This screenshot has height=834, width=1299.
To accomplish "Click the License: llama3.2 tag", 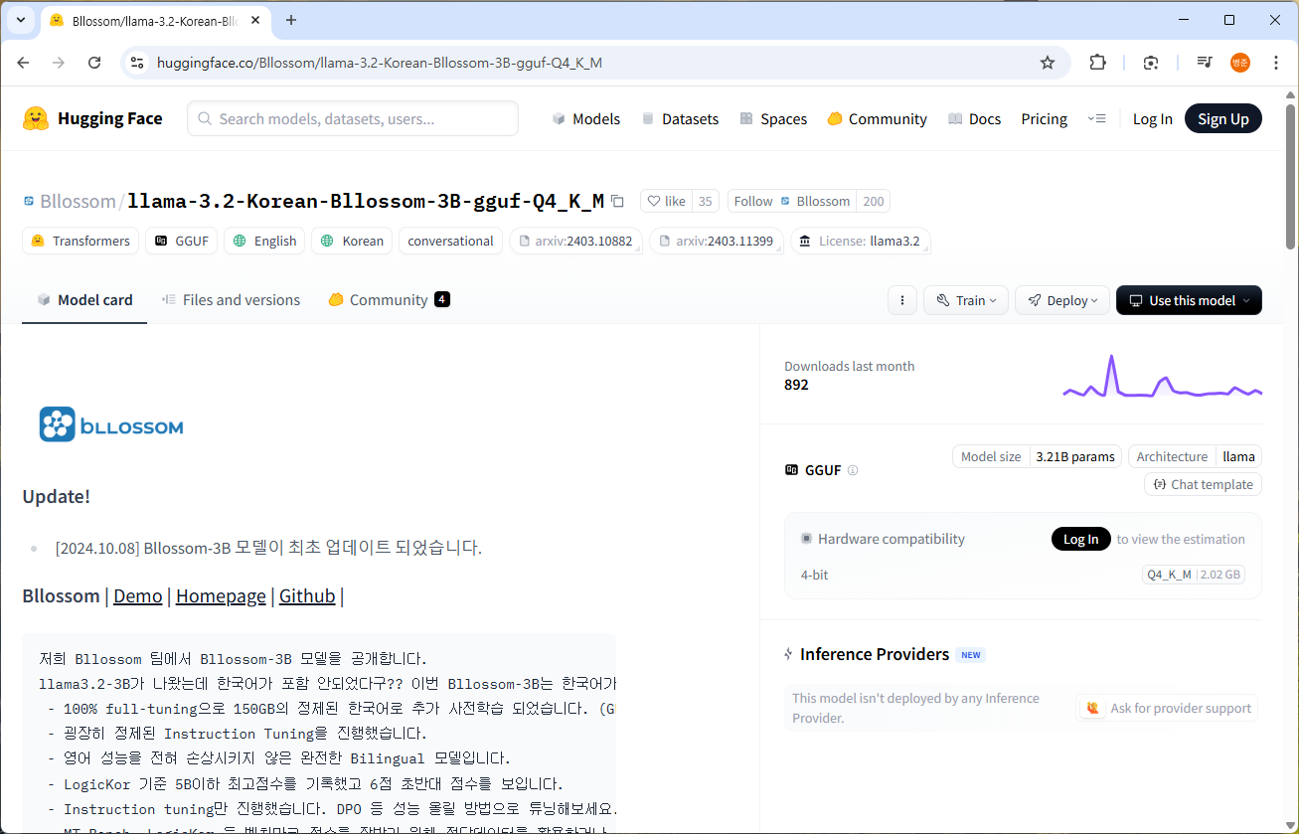I will (860, 241).
